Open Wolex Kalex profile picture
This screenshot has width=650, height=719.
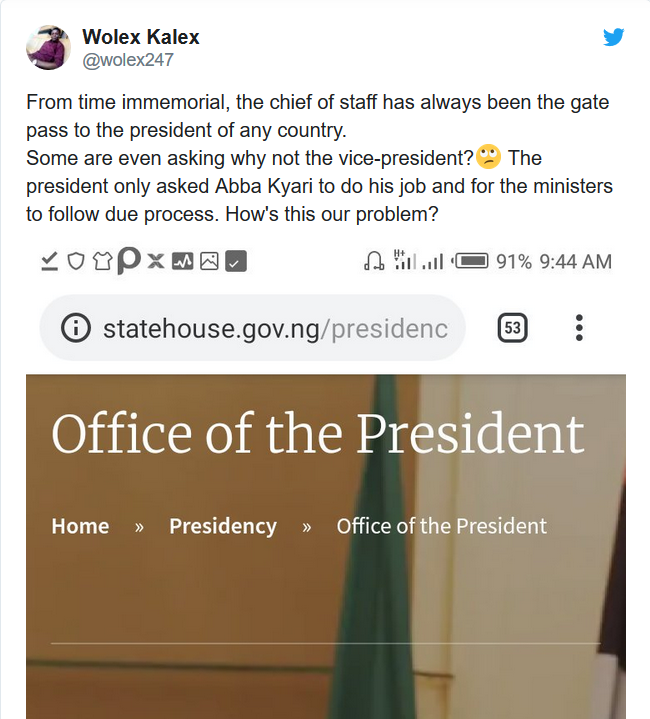[x=48, y=47]
